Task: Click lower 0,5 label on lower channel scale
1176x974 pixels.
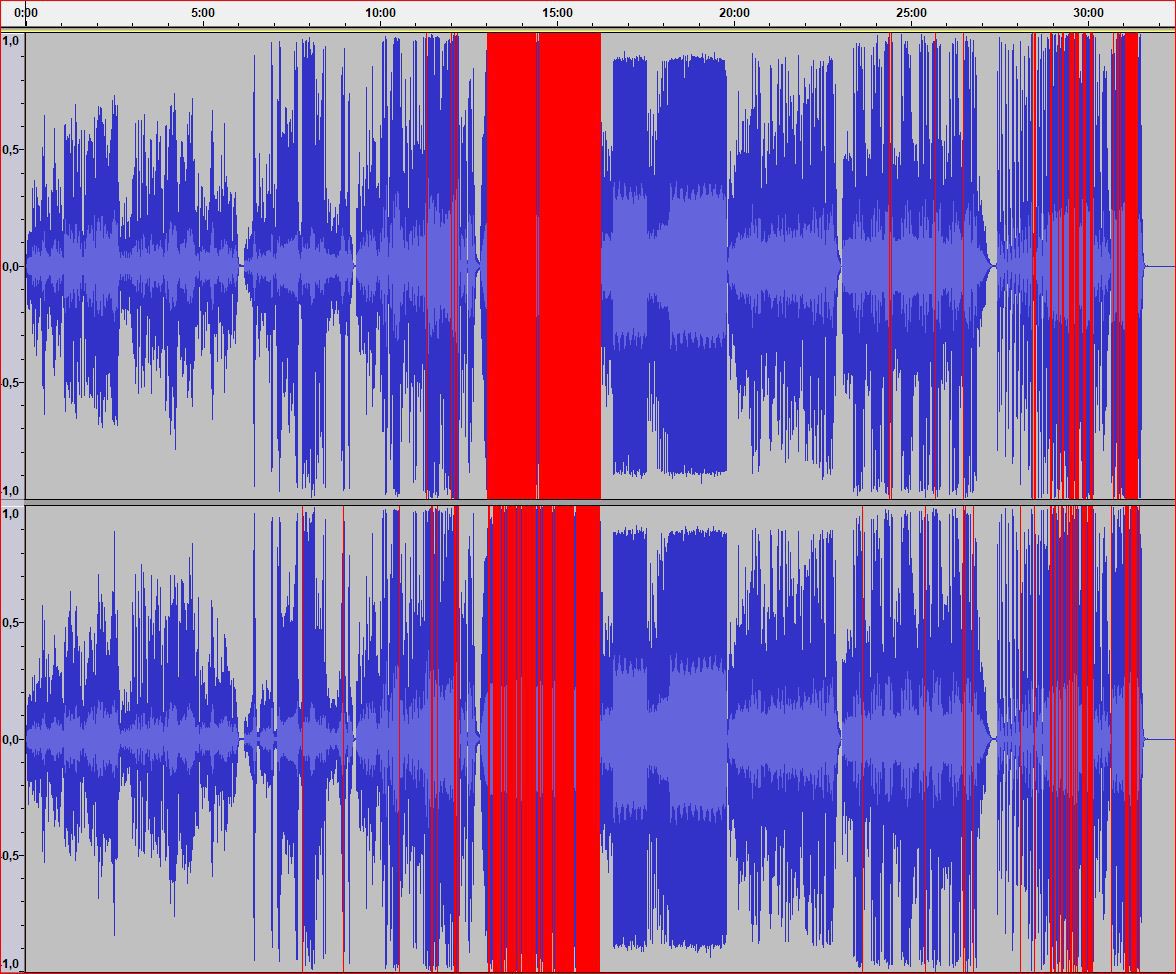Action: click(x=12, y=856)
